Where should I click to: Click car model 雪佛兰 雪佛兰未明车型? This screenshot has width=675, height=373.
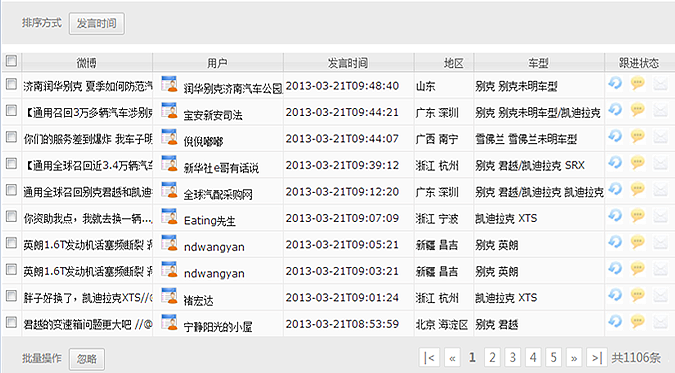526,140
